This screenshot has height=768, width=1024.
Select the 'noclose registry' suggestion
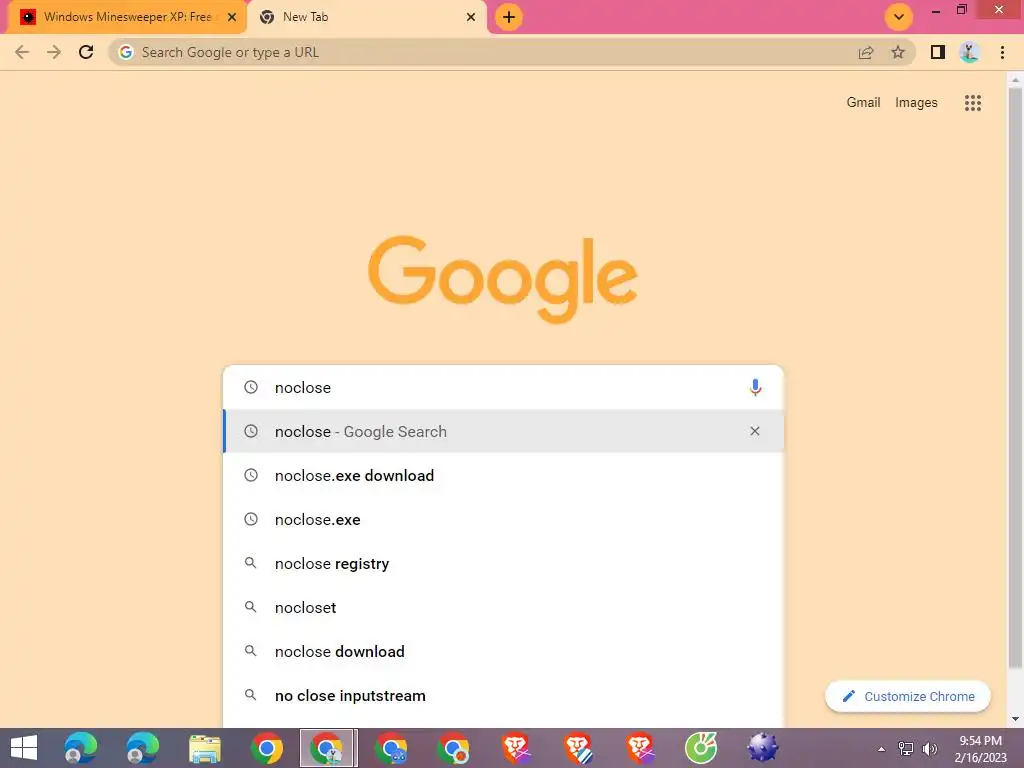tap(503, 564)
